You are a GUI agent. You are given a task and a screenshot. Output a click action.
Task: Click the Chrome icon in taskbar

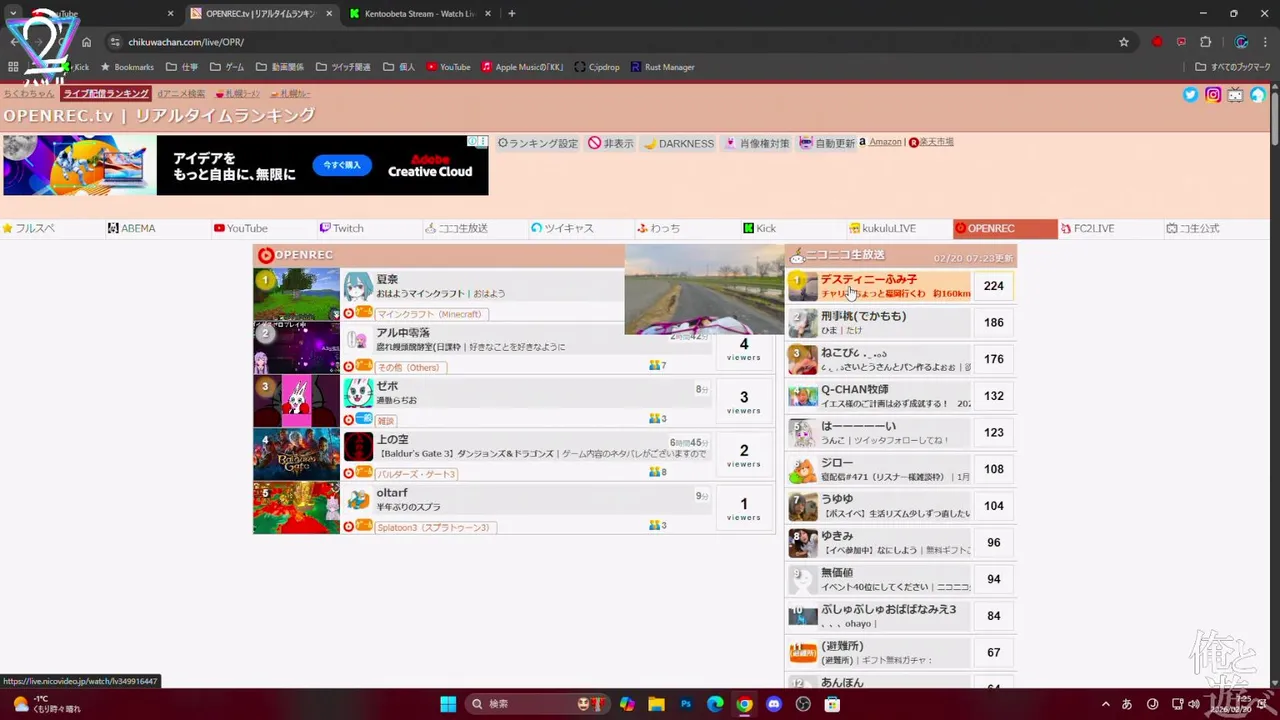(x=744, y=704)
